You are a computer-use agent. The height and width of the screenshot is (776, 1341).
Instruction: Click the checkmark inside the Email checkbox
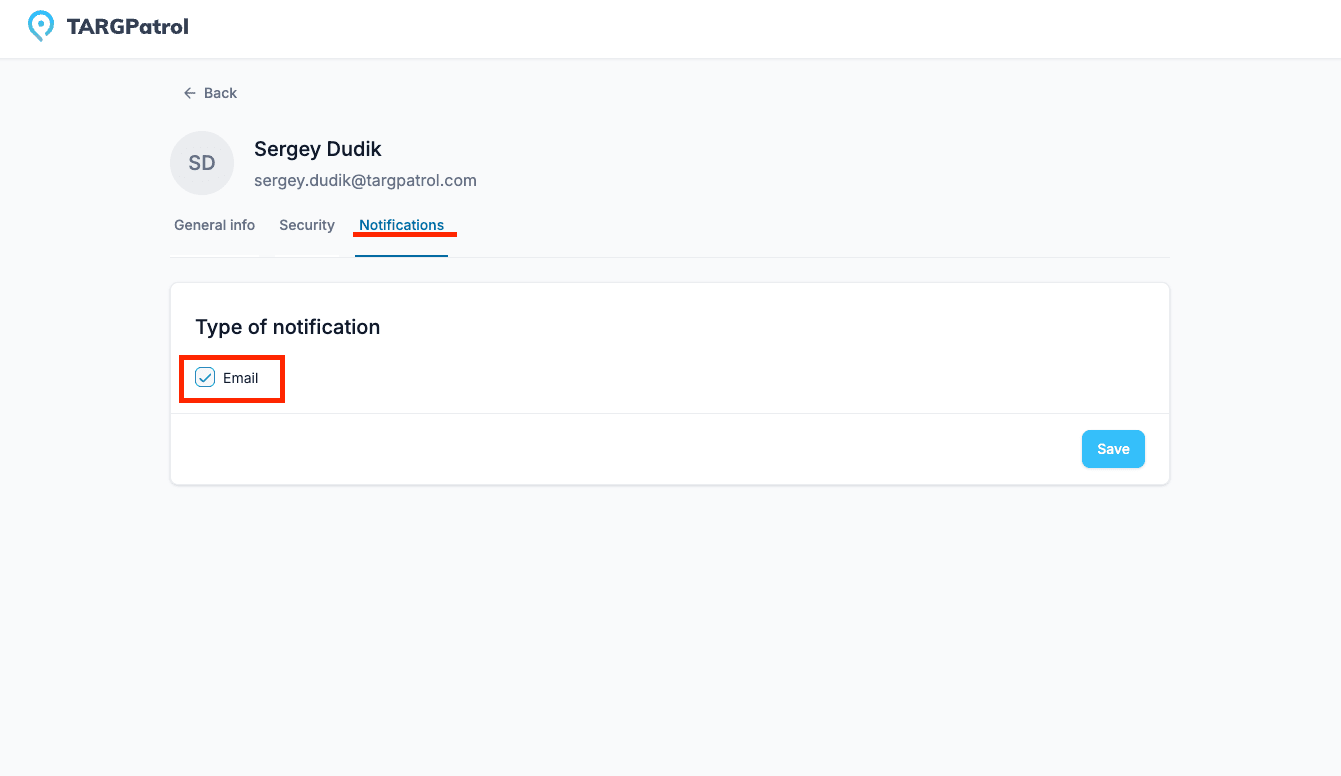(x=205, y=377)
